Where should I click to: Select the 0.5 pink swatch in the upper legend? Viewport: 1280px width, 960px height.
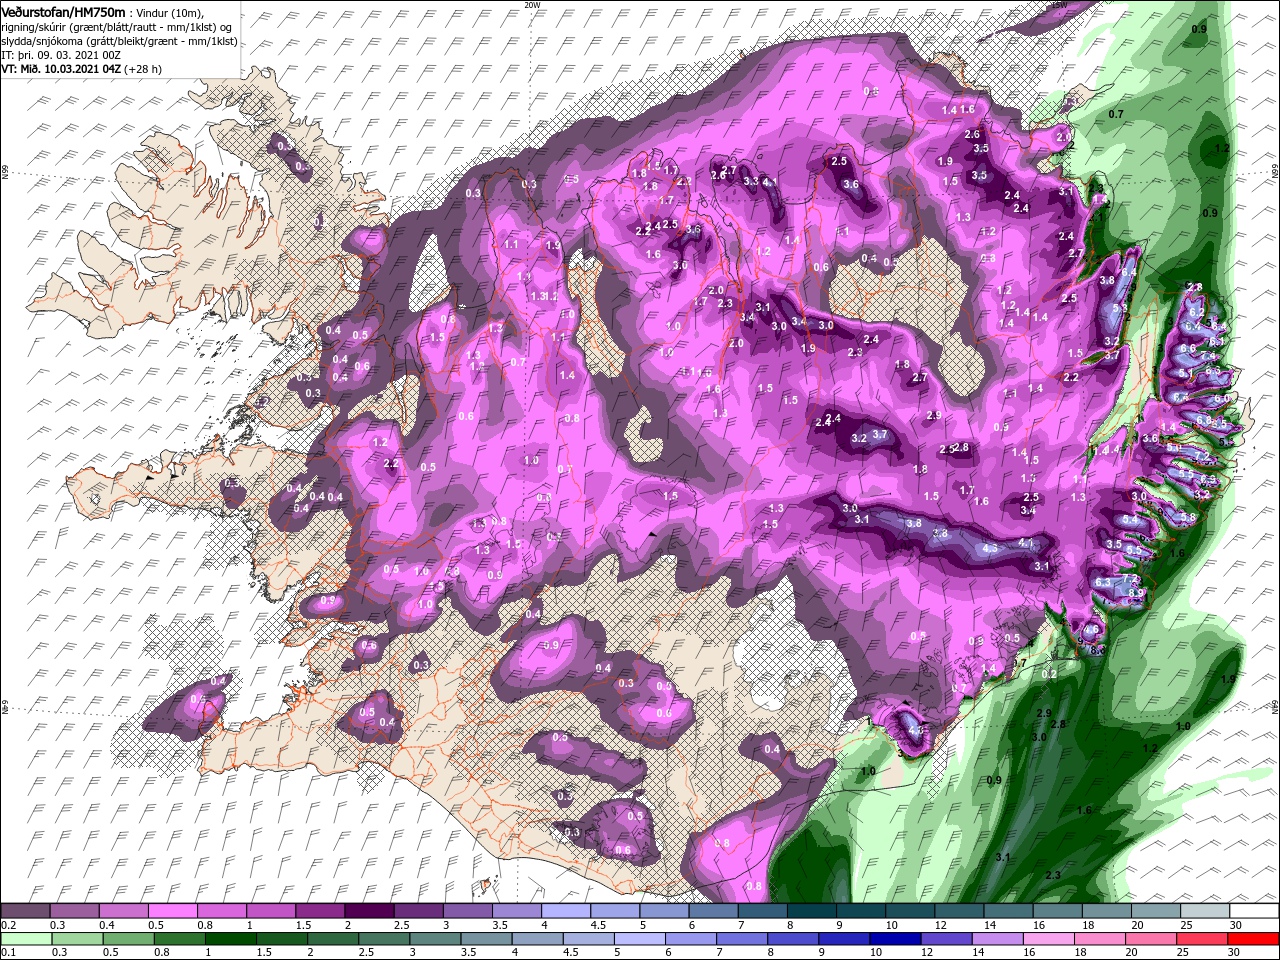172,911
